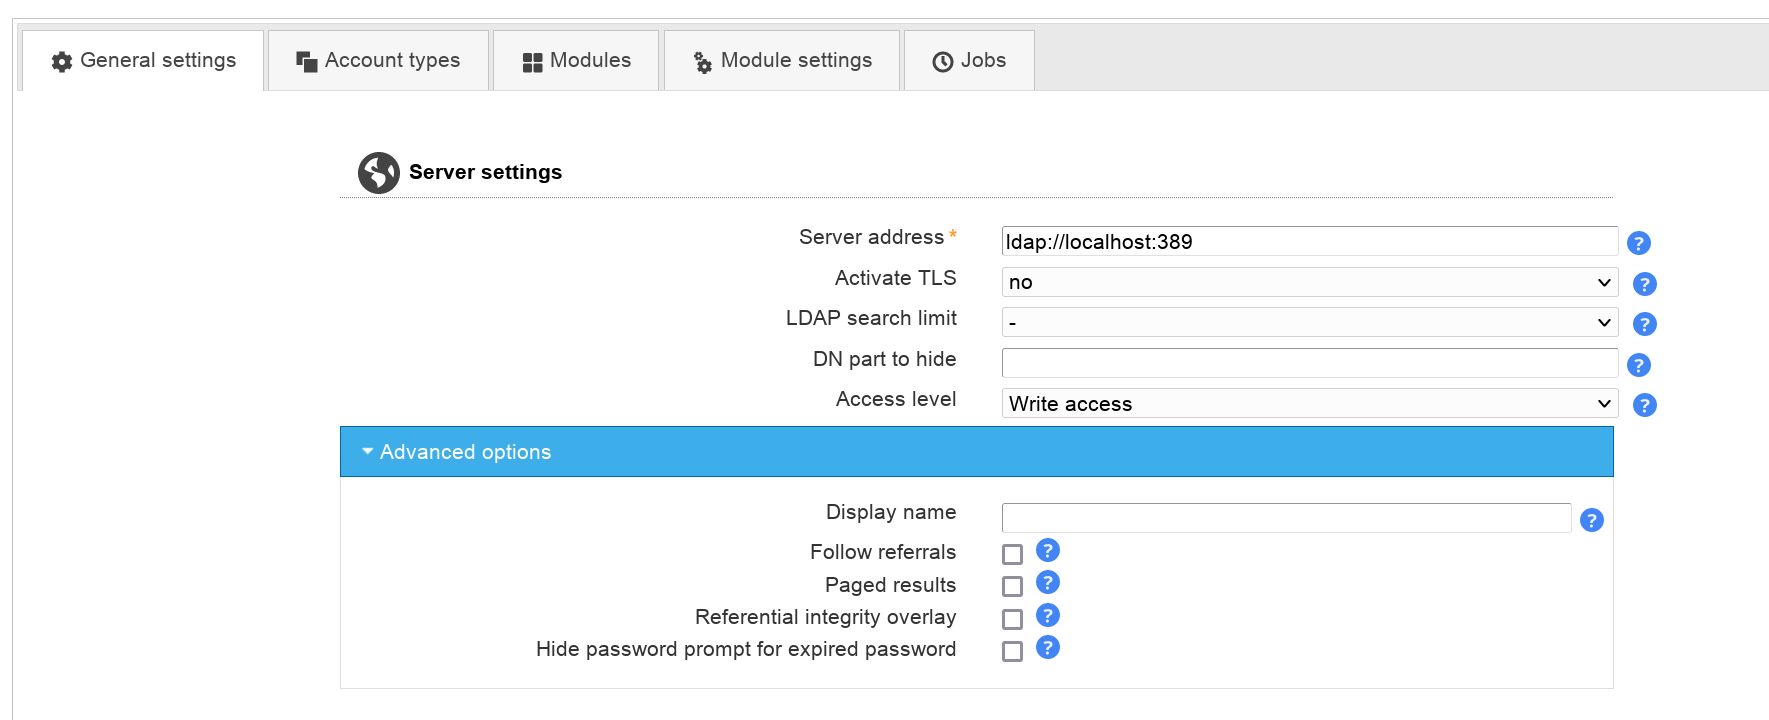Go to the Jobs tab
1769x720 pixels.
(x=969, y=61)
